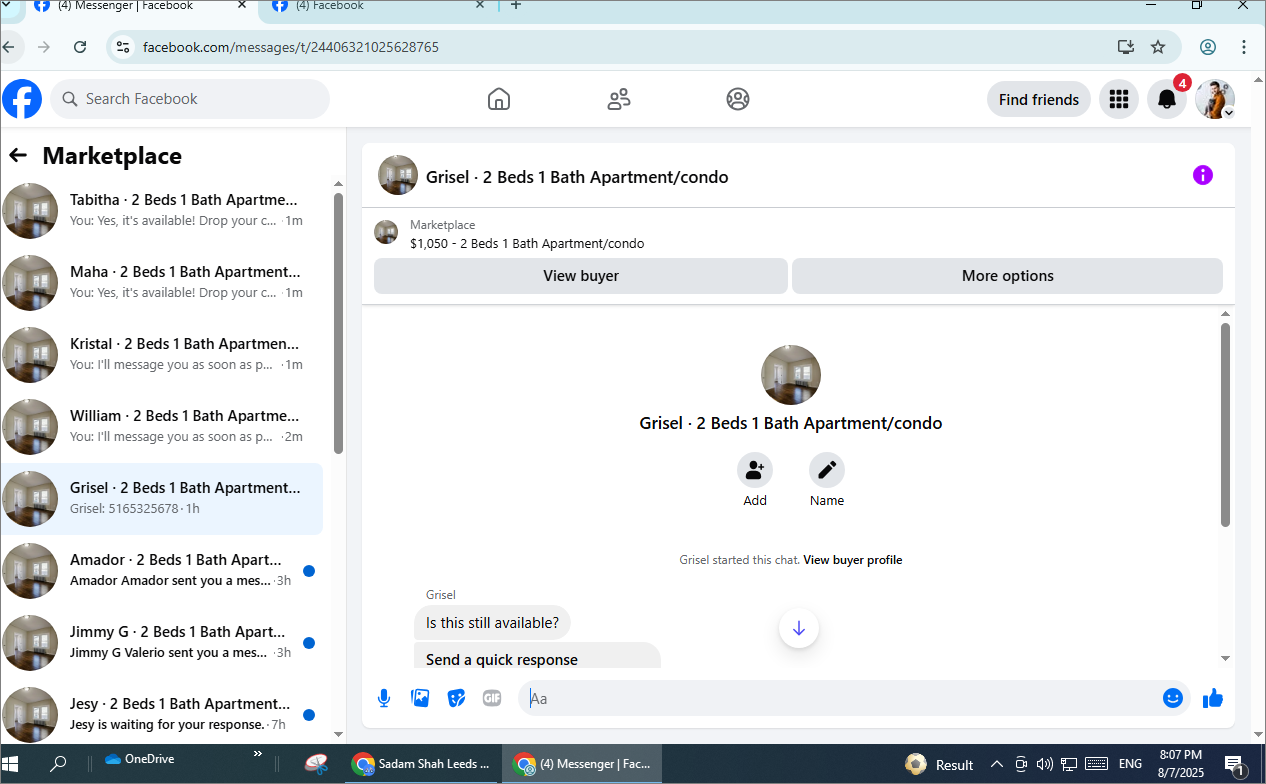Open the Groups icon in top navigation
1266x784 pixels.
(738, 99)
